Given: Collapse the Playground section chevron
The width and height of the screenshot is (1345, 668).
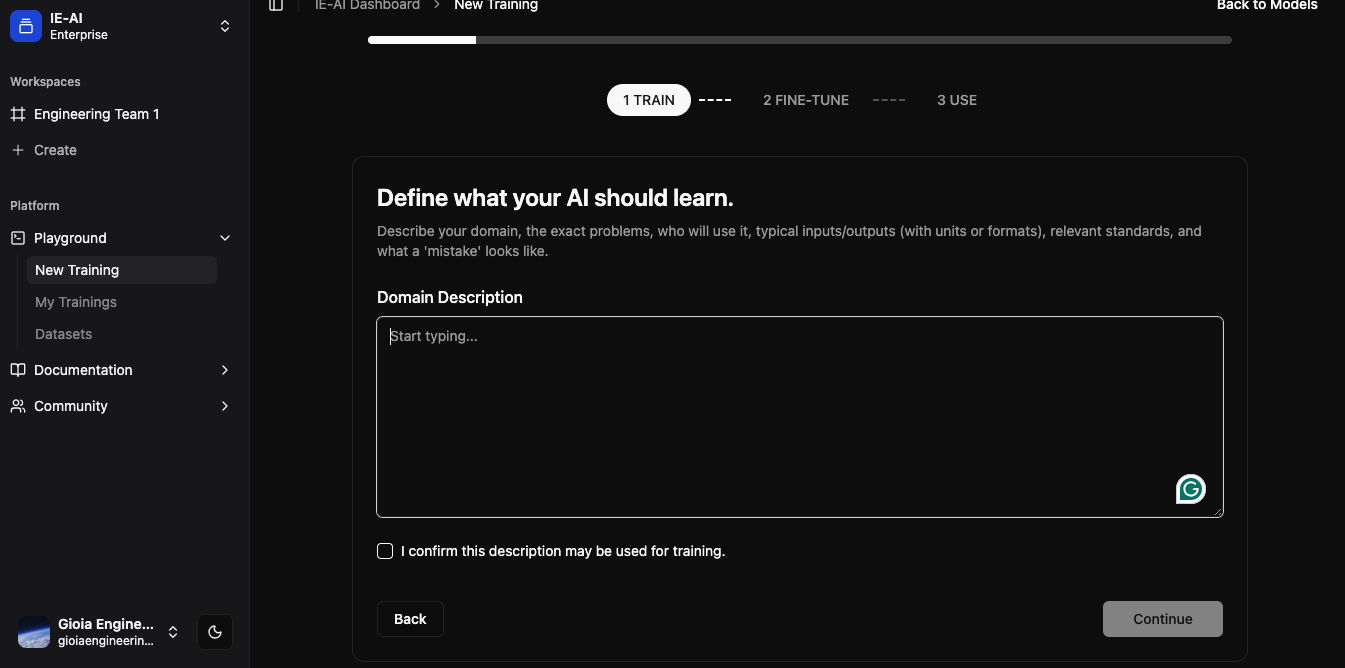Looking at the screenshot, I should [225, 238].
